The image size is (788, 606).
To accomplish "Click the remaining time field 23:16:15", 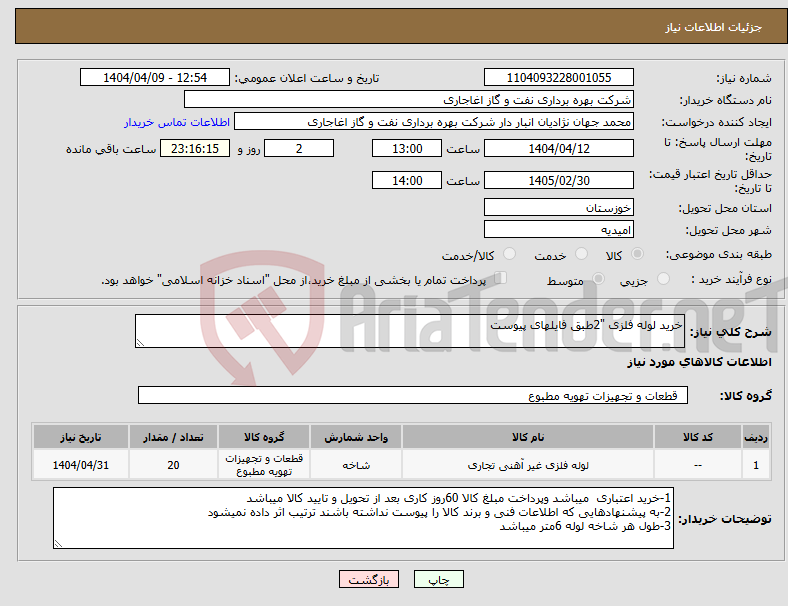I will click(x=195, y=148).
